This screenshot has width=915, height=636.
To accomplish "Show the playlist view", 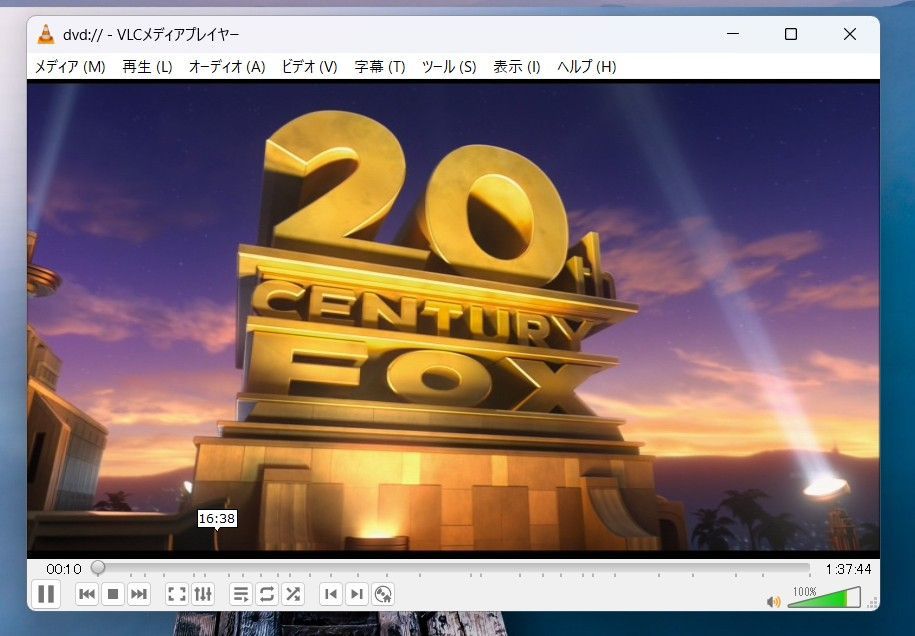I will pos(241,595).
